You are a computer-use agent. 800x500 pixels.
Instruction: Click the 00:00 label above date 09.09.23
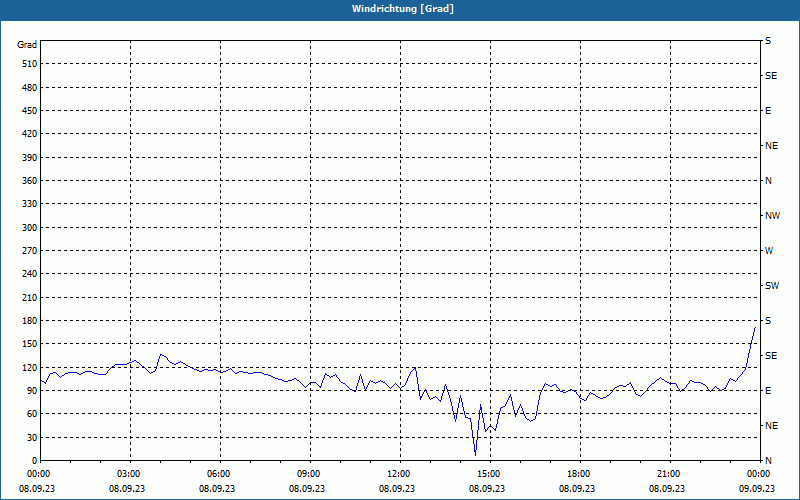pyautogui.click(x=757, y=474)
